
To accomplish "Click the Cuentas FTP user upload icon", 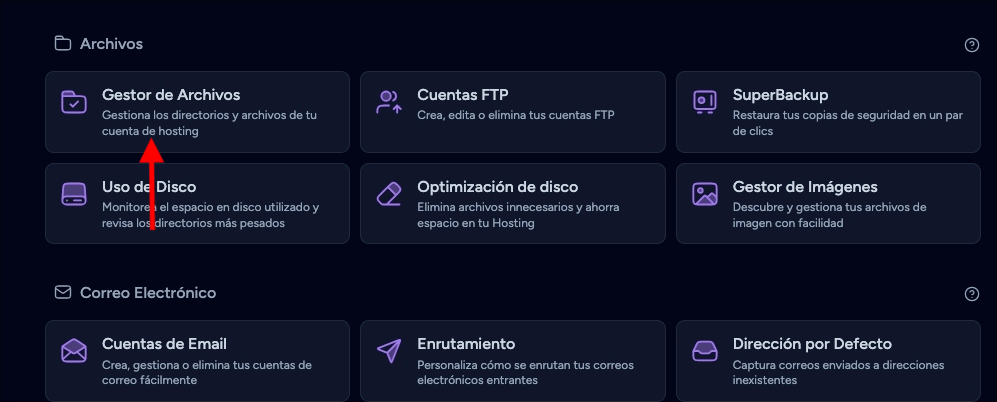I will tap(389, 102).
